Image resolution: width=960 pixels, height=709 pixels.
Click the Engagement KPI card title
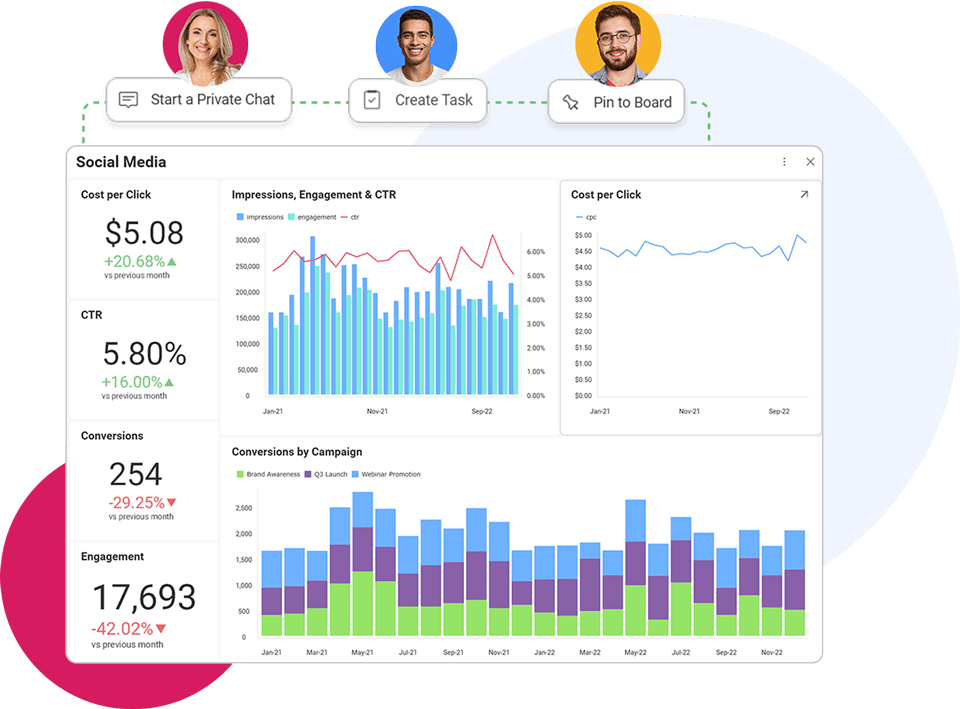(113, 557)
